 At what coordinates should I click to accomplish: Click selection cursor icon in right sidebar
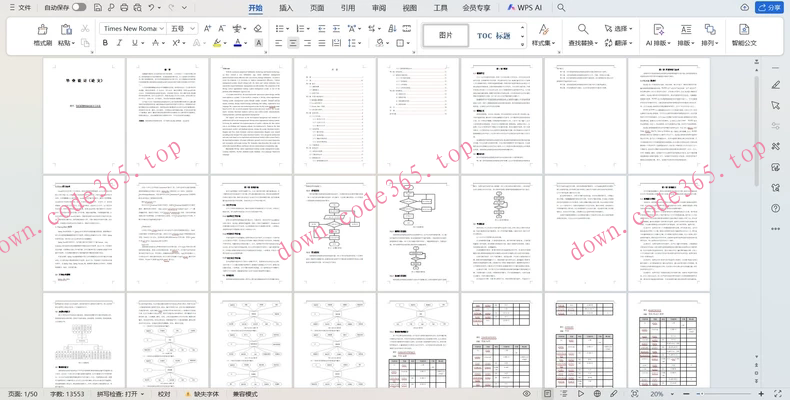[775, 105]
